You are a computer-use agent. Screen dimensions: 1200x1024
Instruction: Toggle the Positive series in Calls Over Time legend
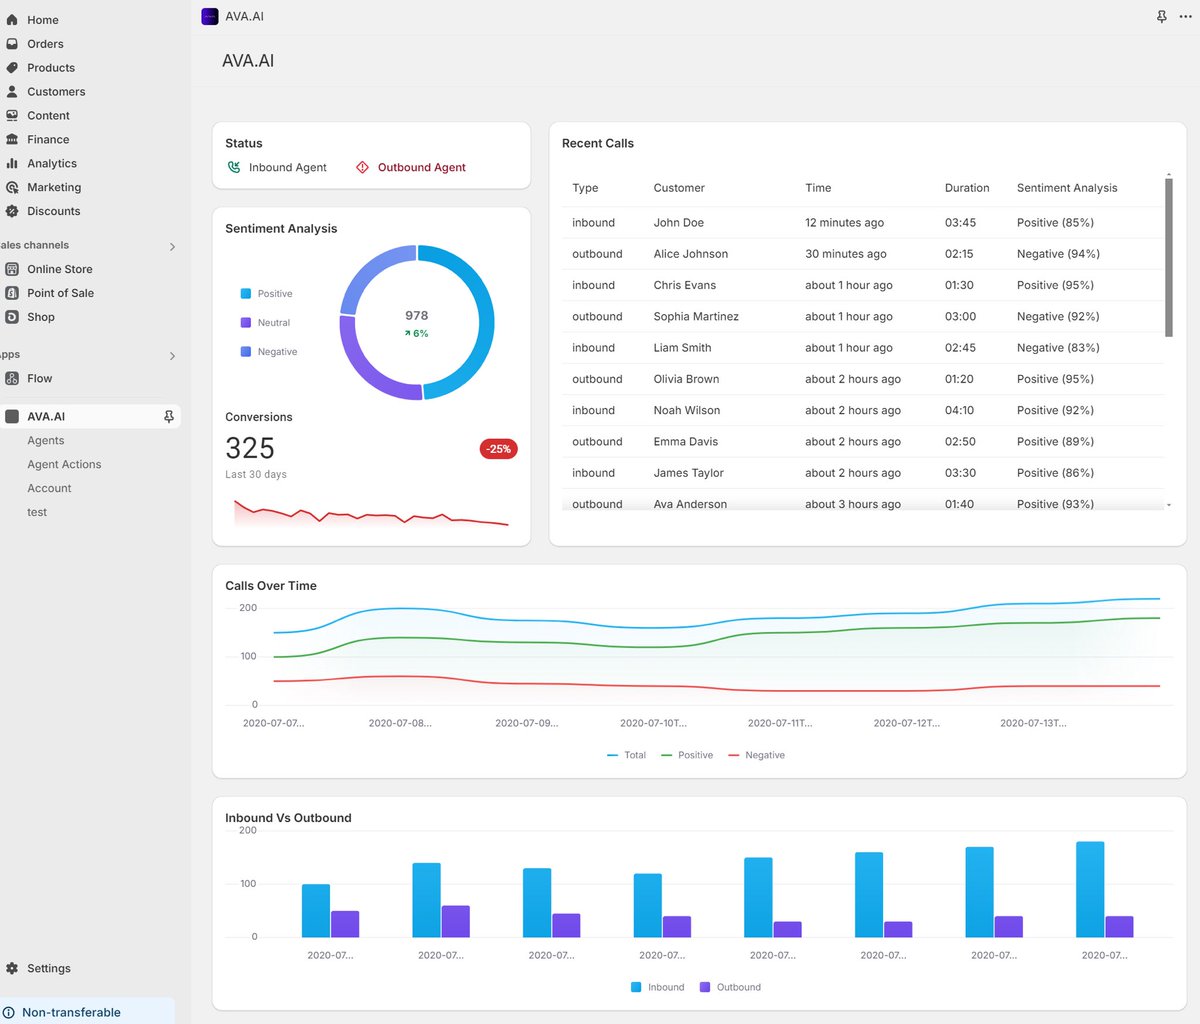pyautogui.click(x=687, y=755)
